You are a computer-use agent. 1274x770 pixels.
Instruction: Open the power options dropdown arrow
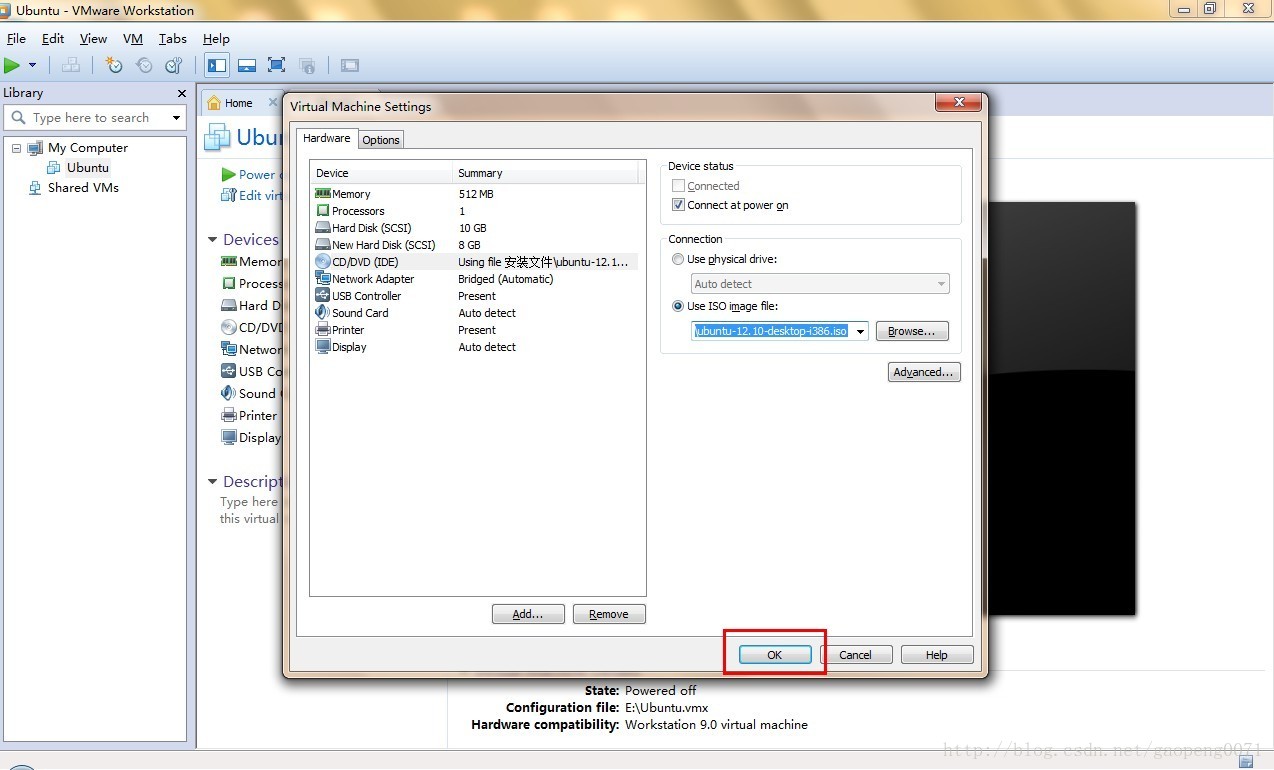point(33,66)
